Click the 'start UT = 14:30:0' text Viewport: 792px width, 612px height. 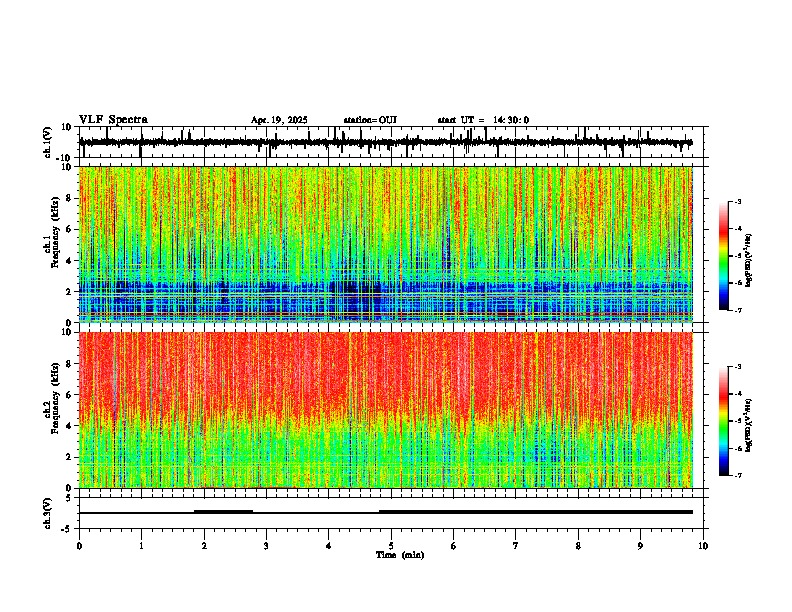point(483,120)
